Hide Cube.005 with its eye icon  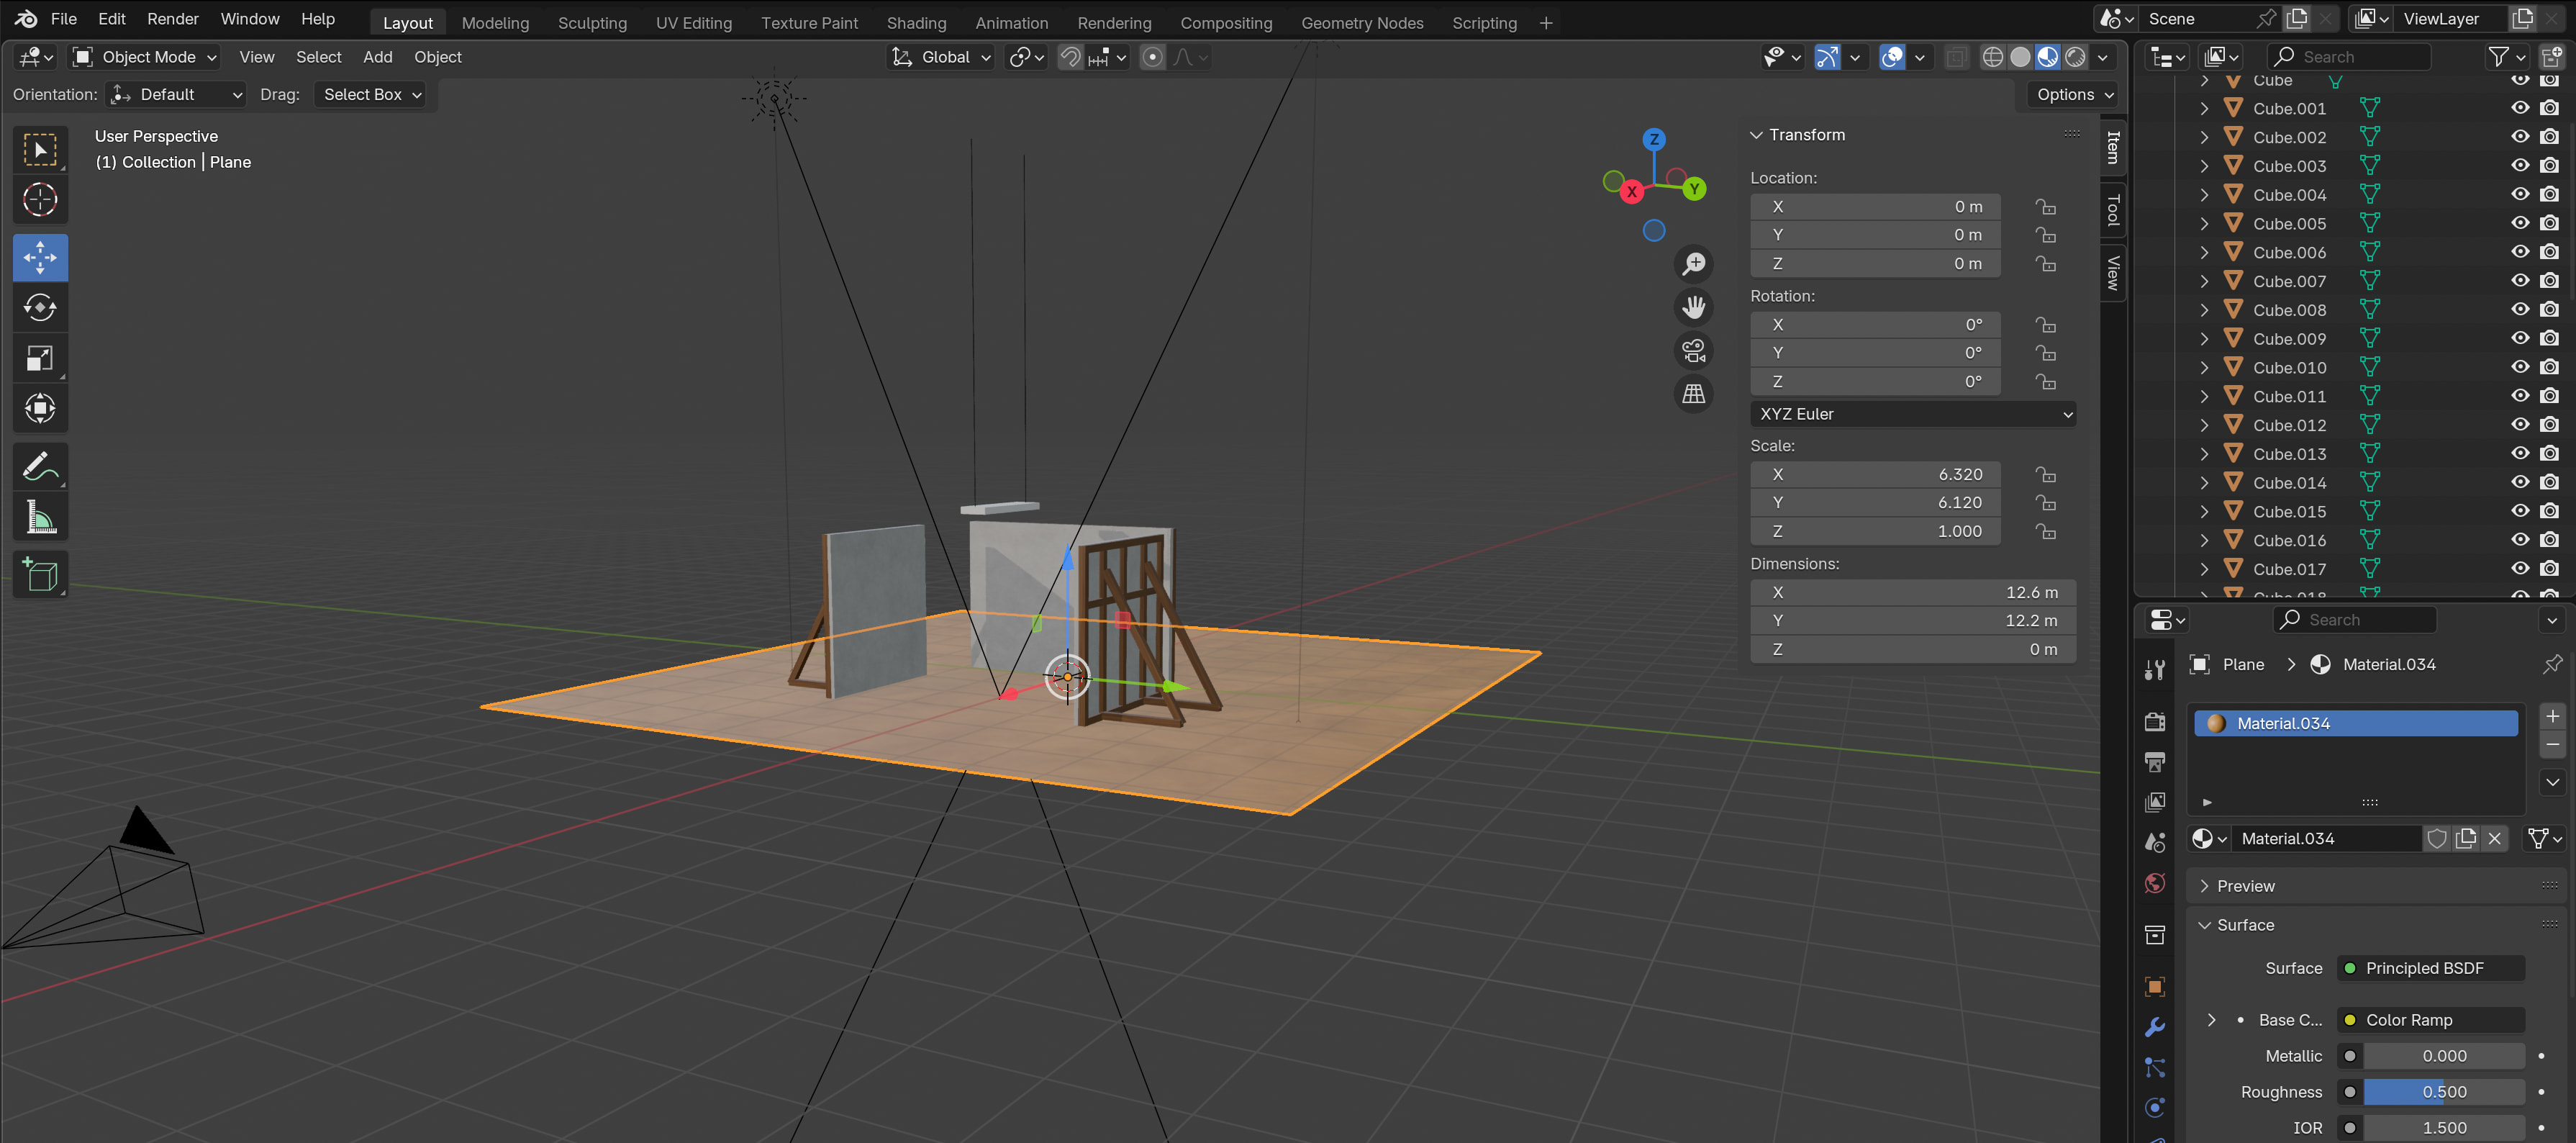tap(2520, 223)
